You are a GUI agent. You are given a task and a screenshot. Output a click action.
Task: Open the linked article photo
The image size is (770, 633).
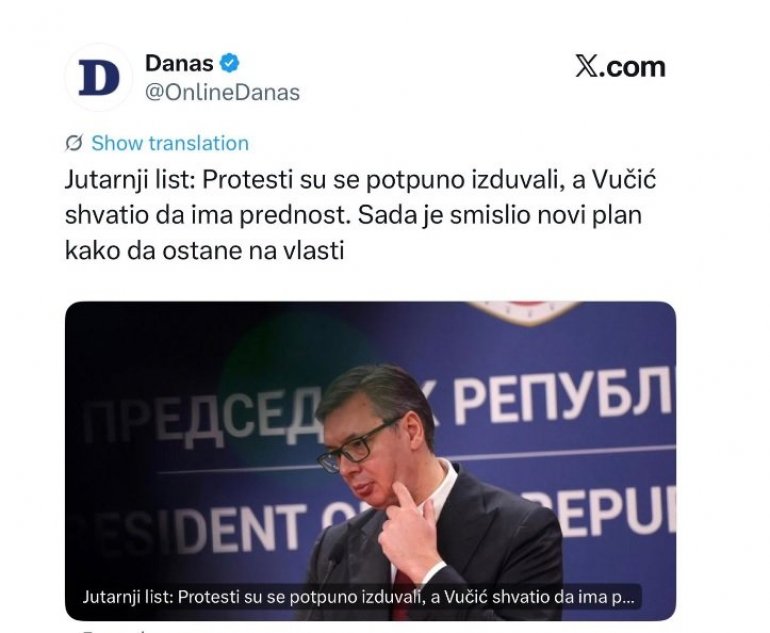tap(370, 461)
